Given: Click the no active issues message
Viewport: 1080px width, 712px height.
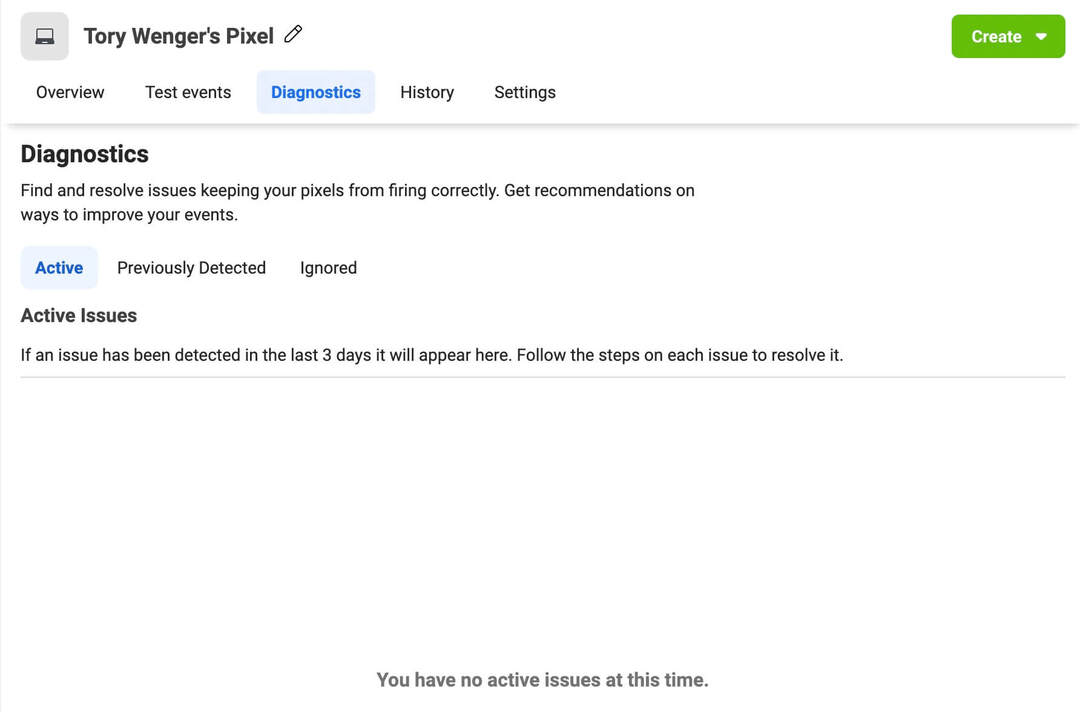Looking at the screenshot, I should [x=542, y=680].
